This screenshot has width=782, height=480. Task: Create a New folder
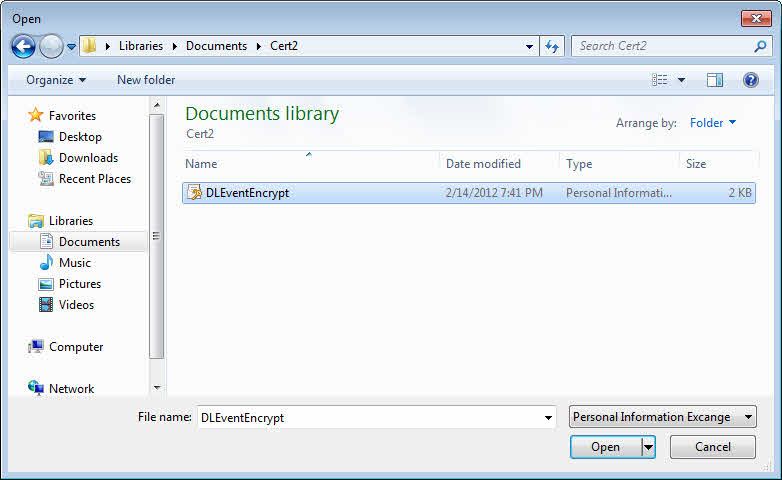pos(146,80)
